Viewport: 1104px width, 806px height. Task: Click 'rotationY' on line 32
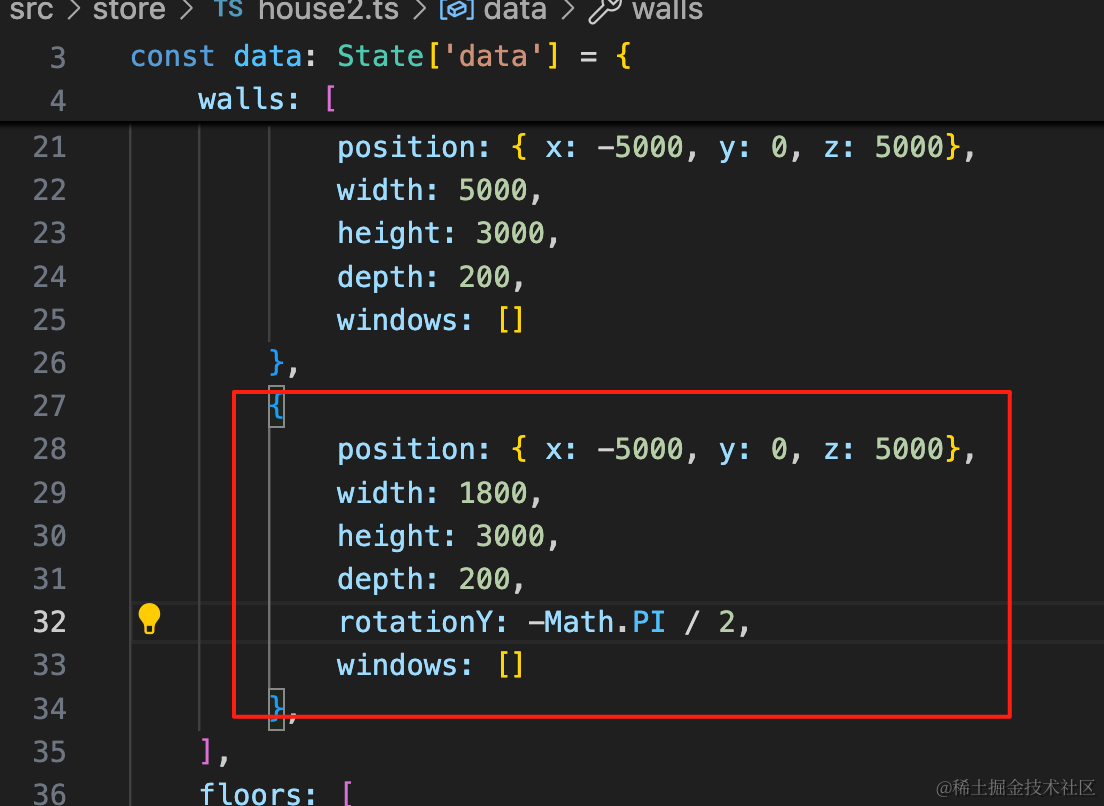tap(415, 622)
